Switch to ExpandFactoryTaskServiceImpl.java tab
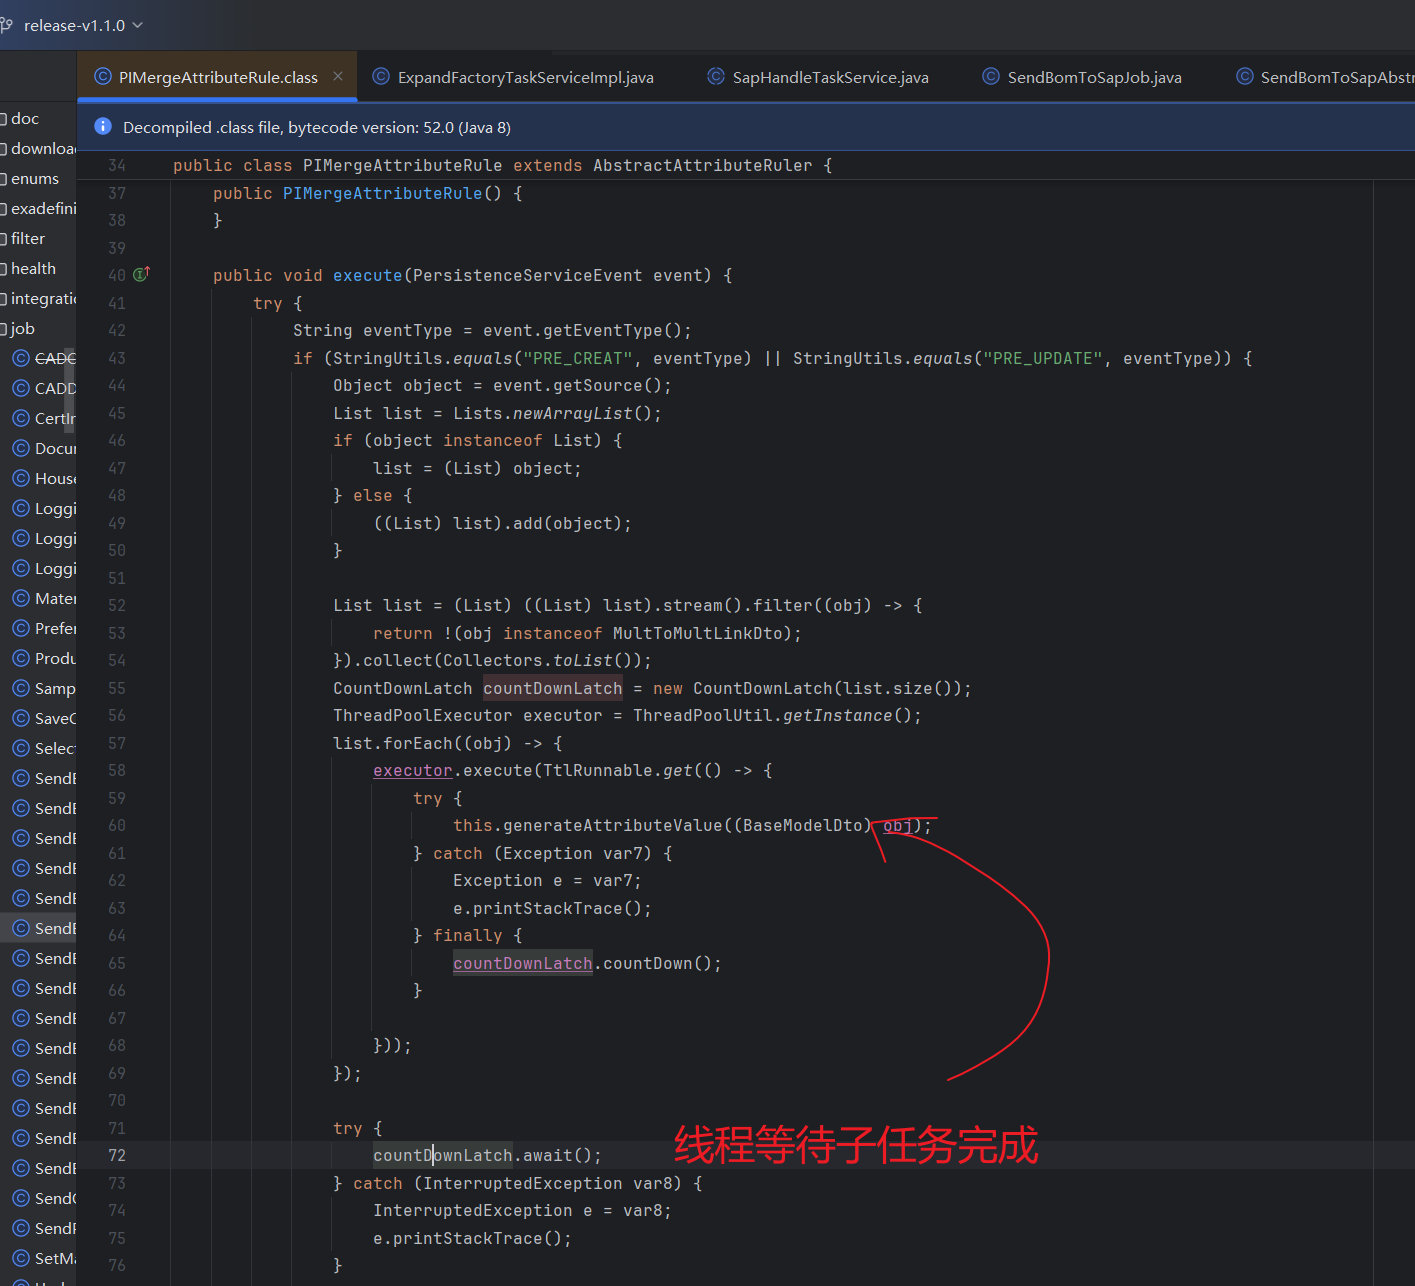 pos(525,77)
